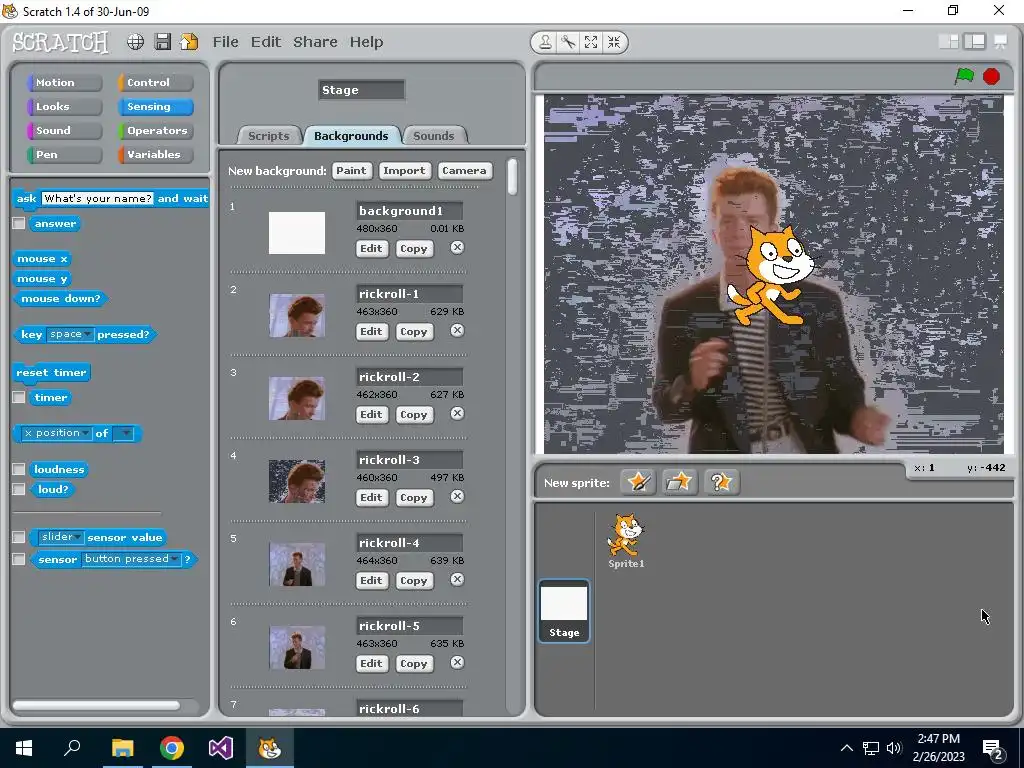Get a surprise sprite
Viewport: 1024px width, 768px height.
click(721, 483)
